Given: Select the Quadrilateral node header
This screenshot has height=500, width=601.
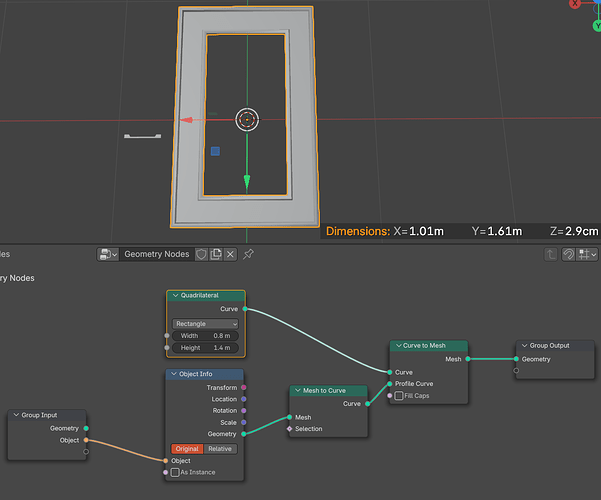Looking at the screenshot, I should point(206,295).
